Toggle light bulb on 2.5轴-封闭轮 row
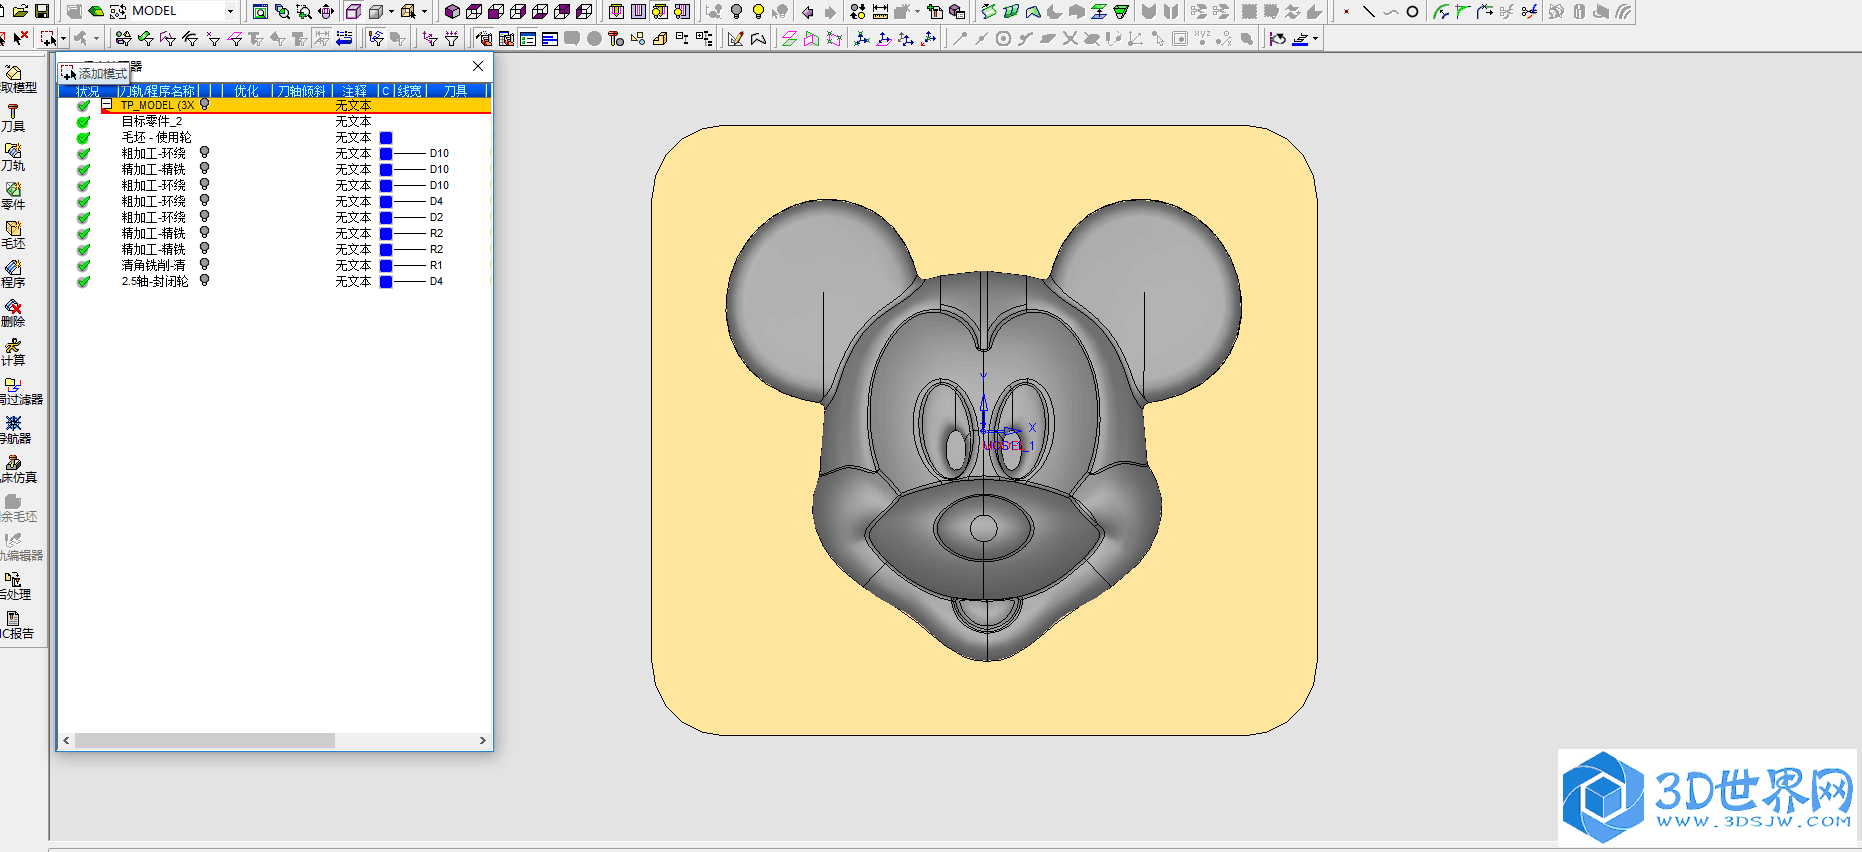This screenshot has height=852, width=1862. pos(205,280)
